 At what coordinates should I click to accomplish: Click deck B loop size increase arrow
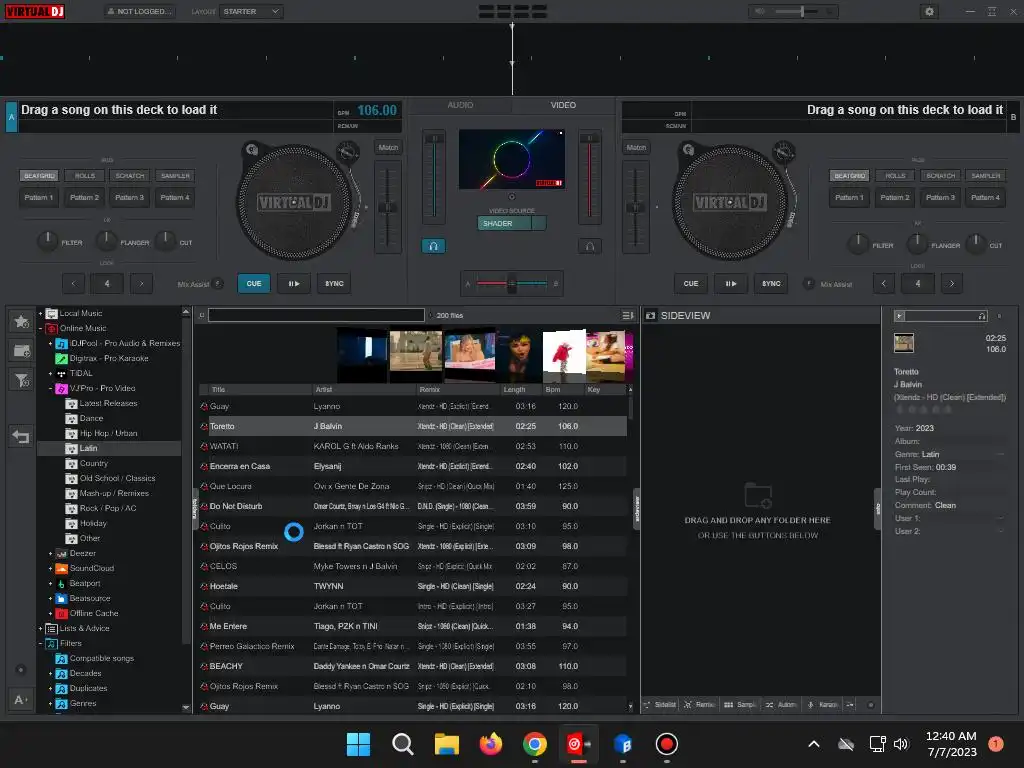952,283
